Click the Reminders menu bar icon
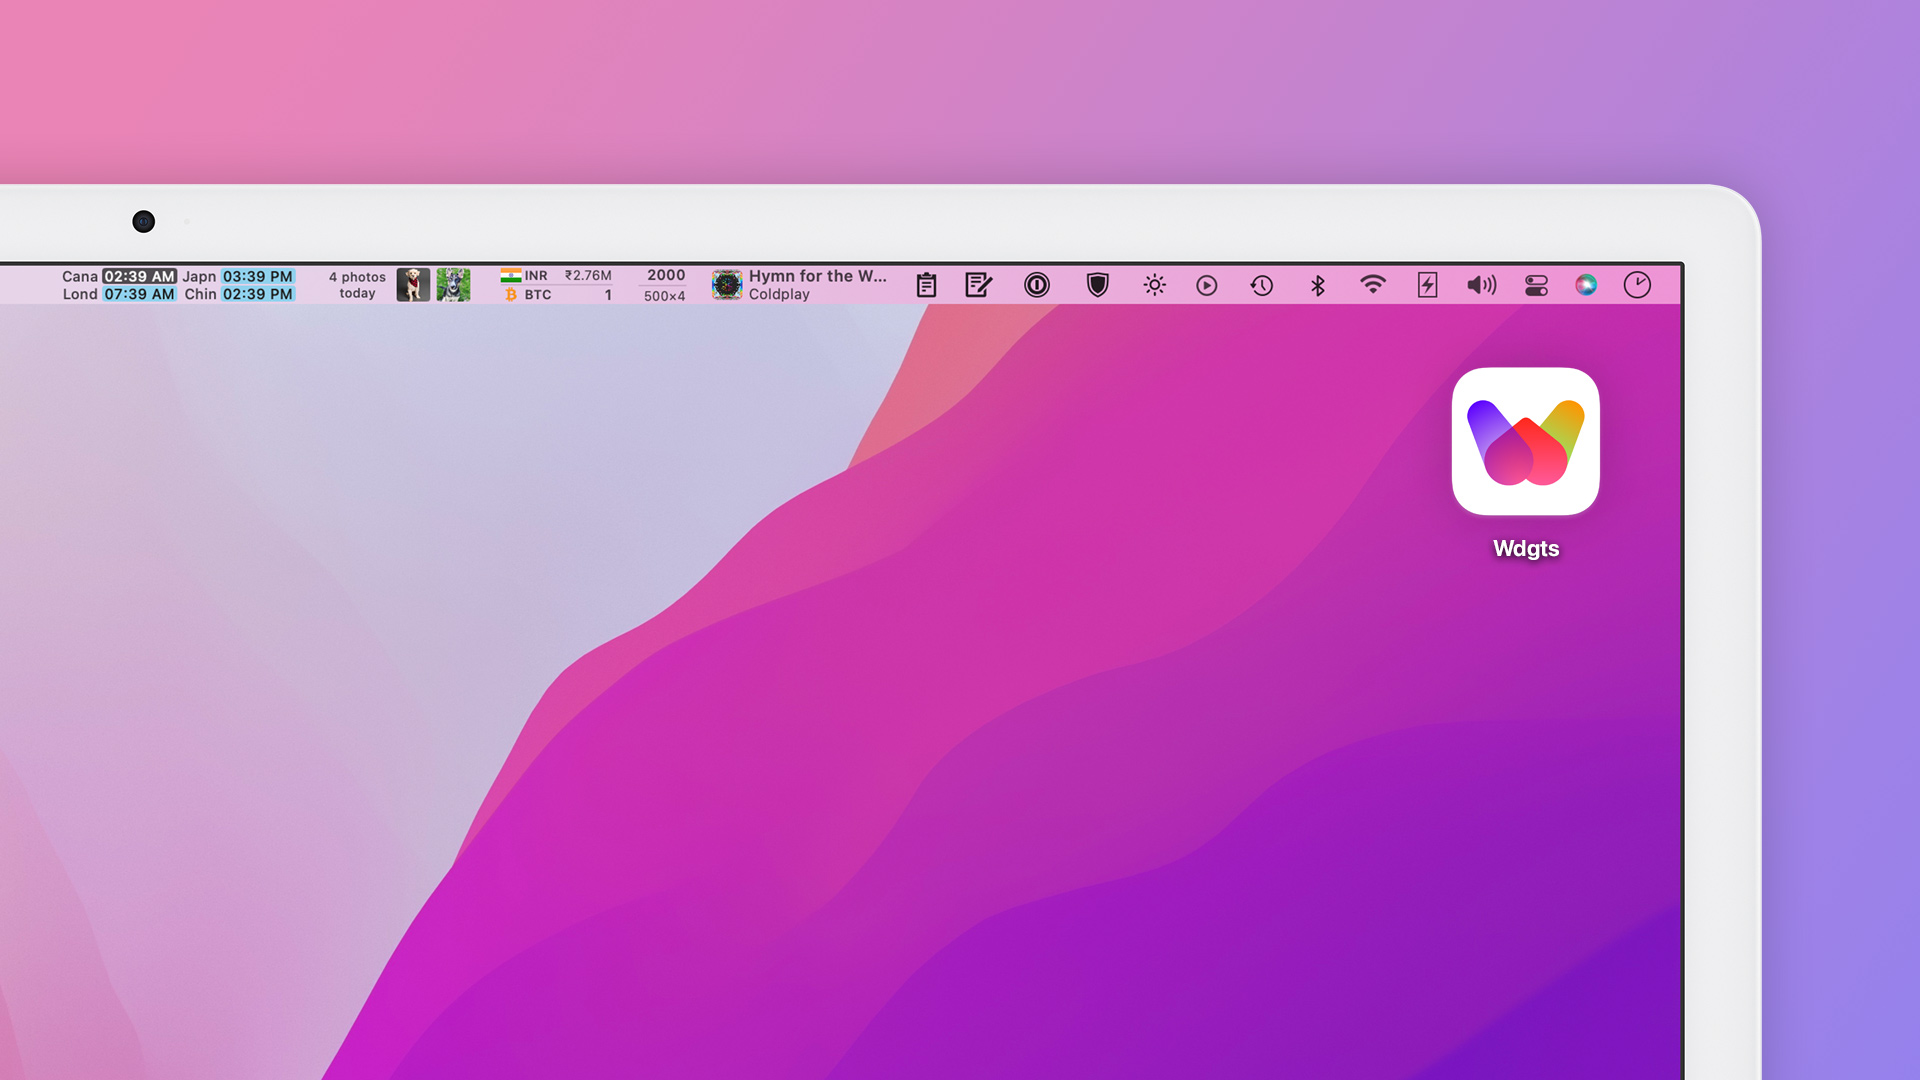Viewport: 1920px width, 1080px height. (x=927, y=284)
